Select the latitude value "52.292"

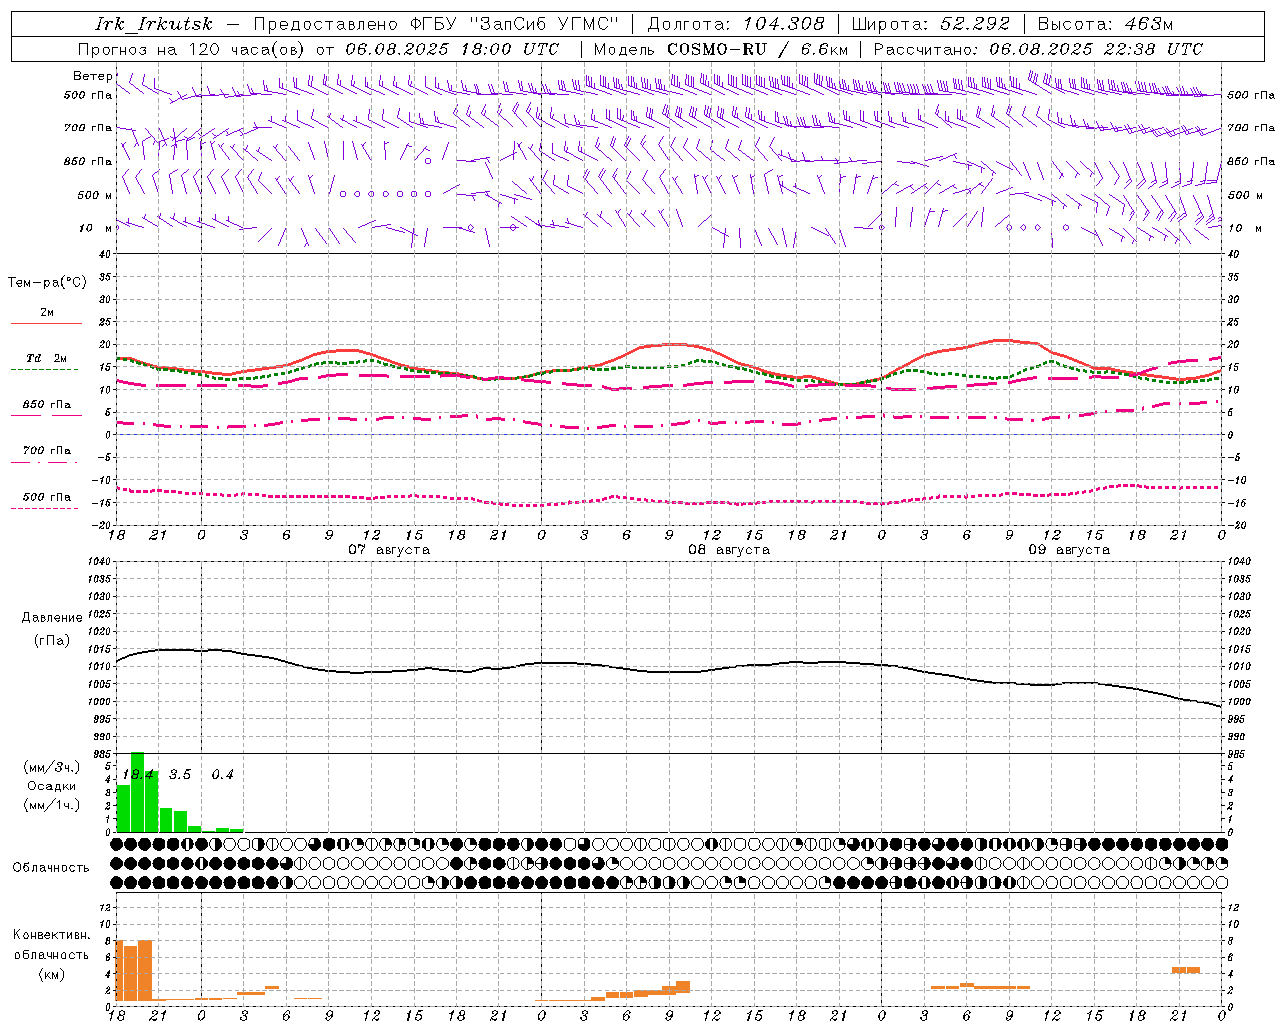[x=975, y=24]
